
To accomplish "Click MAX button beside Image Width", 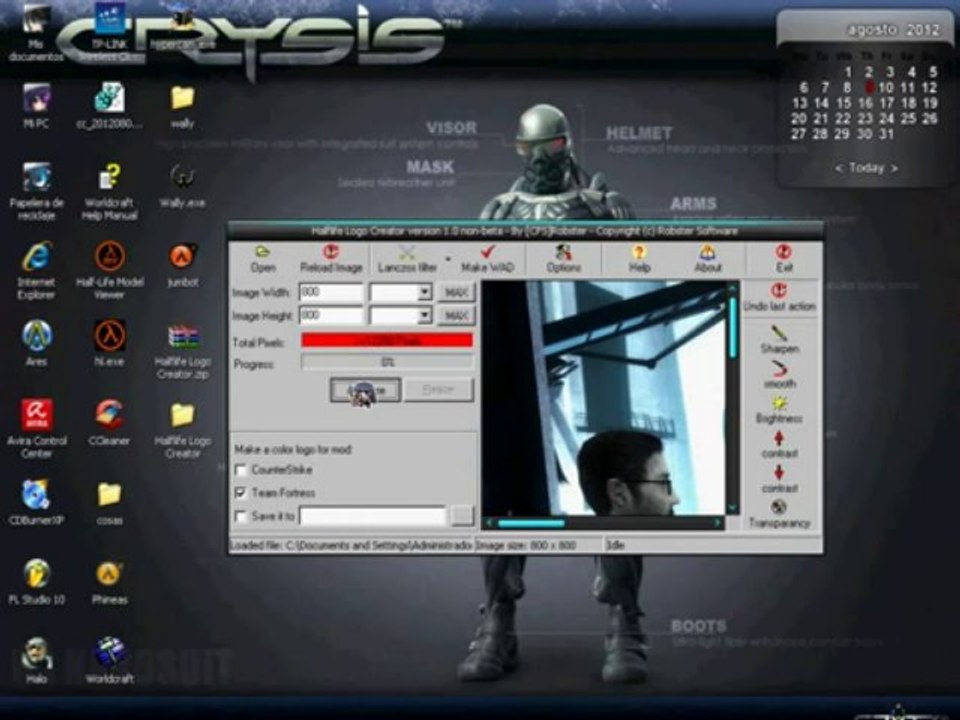I will click(456, 293).
